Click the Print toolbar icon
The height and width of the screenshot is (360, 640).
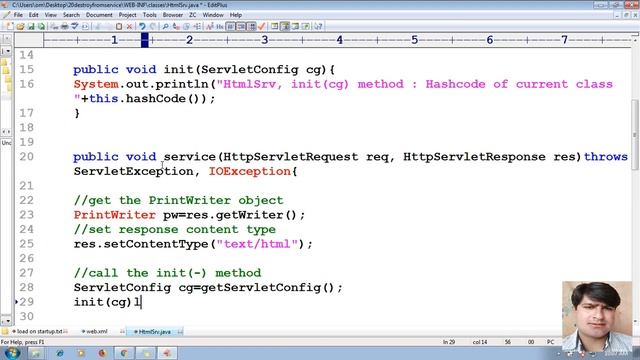[64, 27]
